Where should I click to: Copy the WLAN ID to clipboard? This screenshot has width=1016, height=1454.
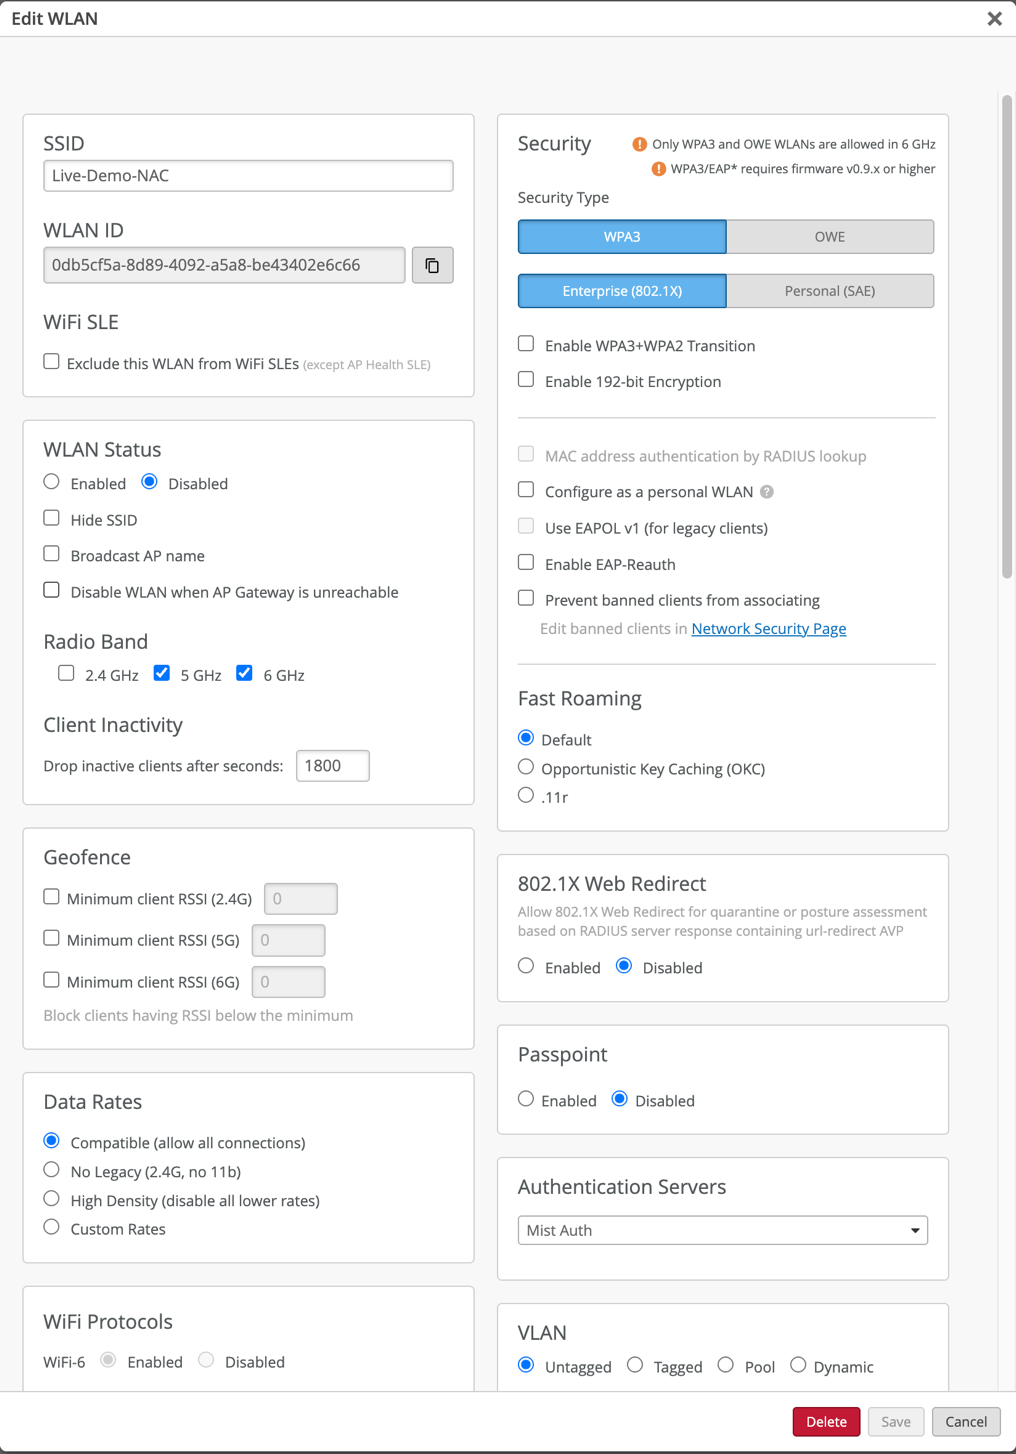click(432, 266)
